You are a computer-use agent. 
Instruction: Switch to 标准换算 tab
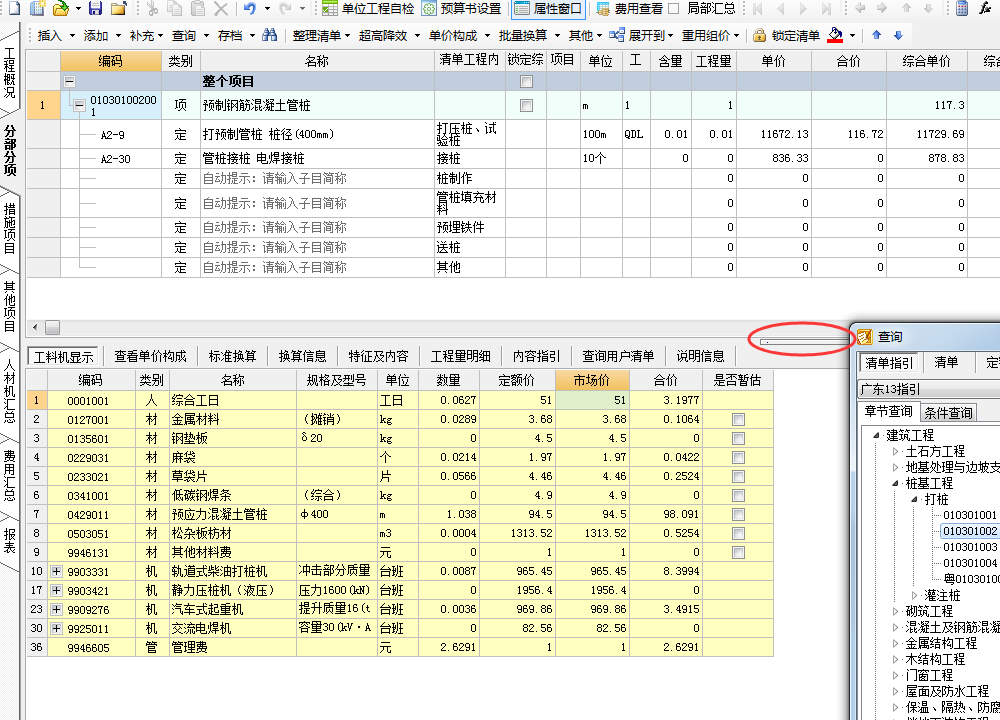(232, 356)
